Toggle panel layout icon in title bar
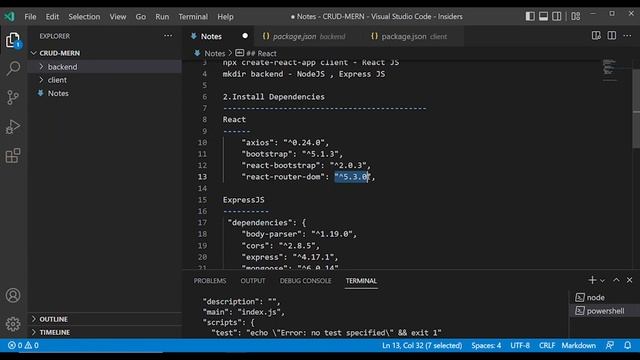The height and width of the screenshot is (360, 640). click(x=543, y=16)
